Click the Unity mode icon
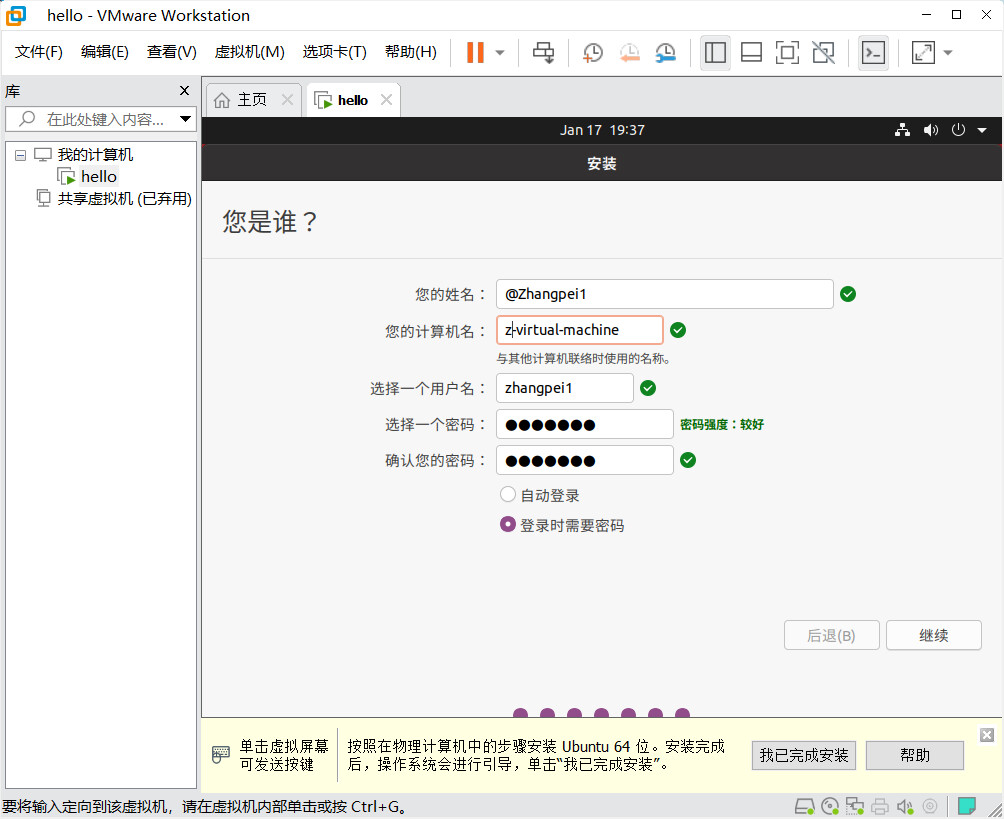The height and width of the screenshot is (819, 1004). pos(823,53)
